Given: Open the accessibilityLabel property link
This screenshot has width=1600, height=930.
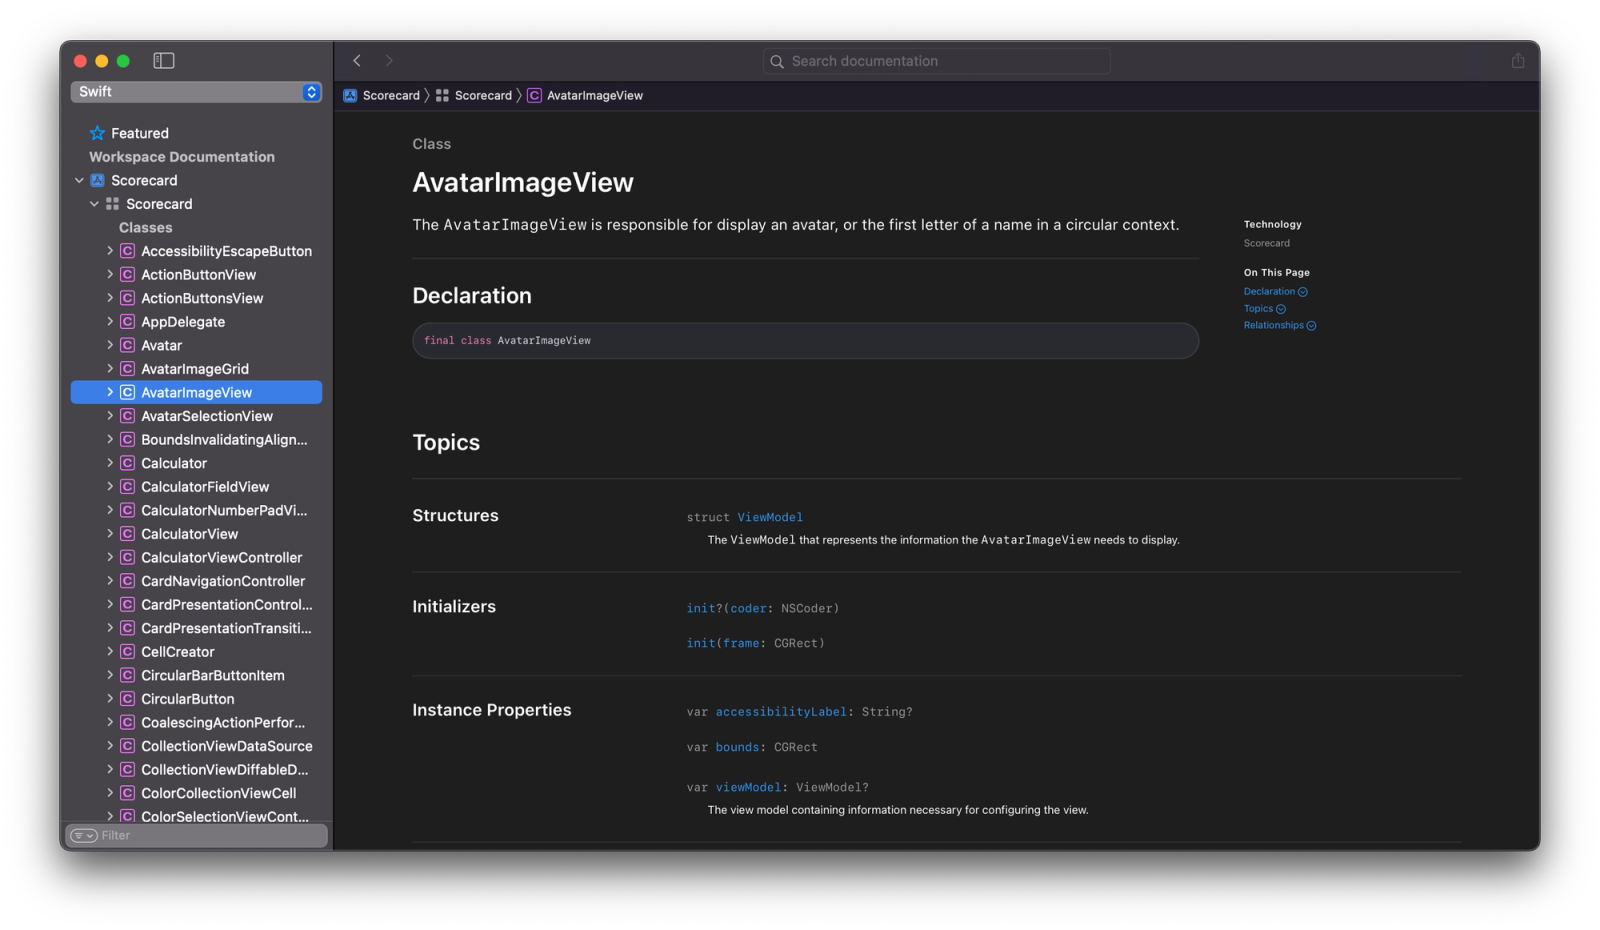Looking at the screenshot, I should click(x=780, y=712).
